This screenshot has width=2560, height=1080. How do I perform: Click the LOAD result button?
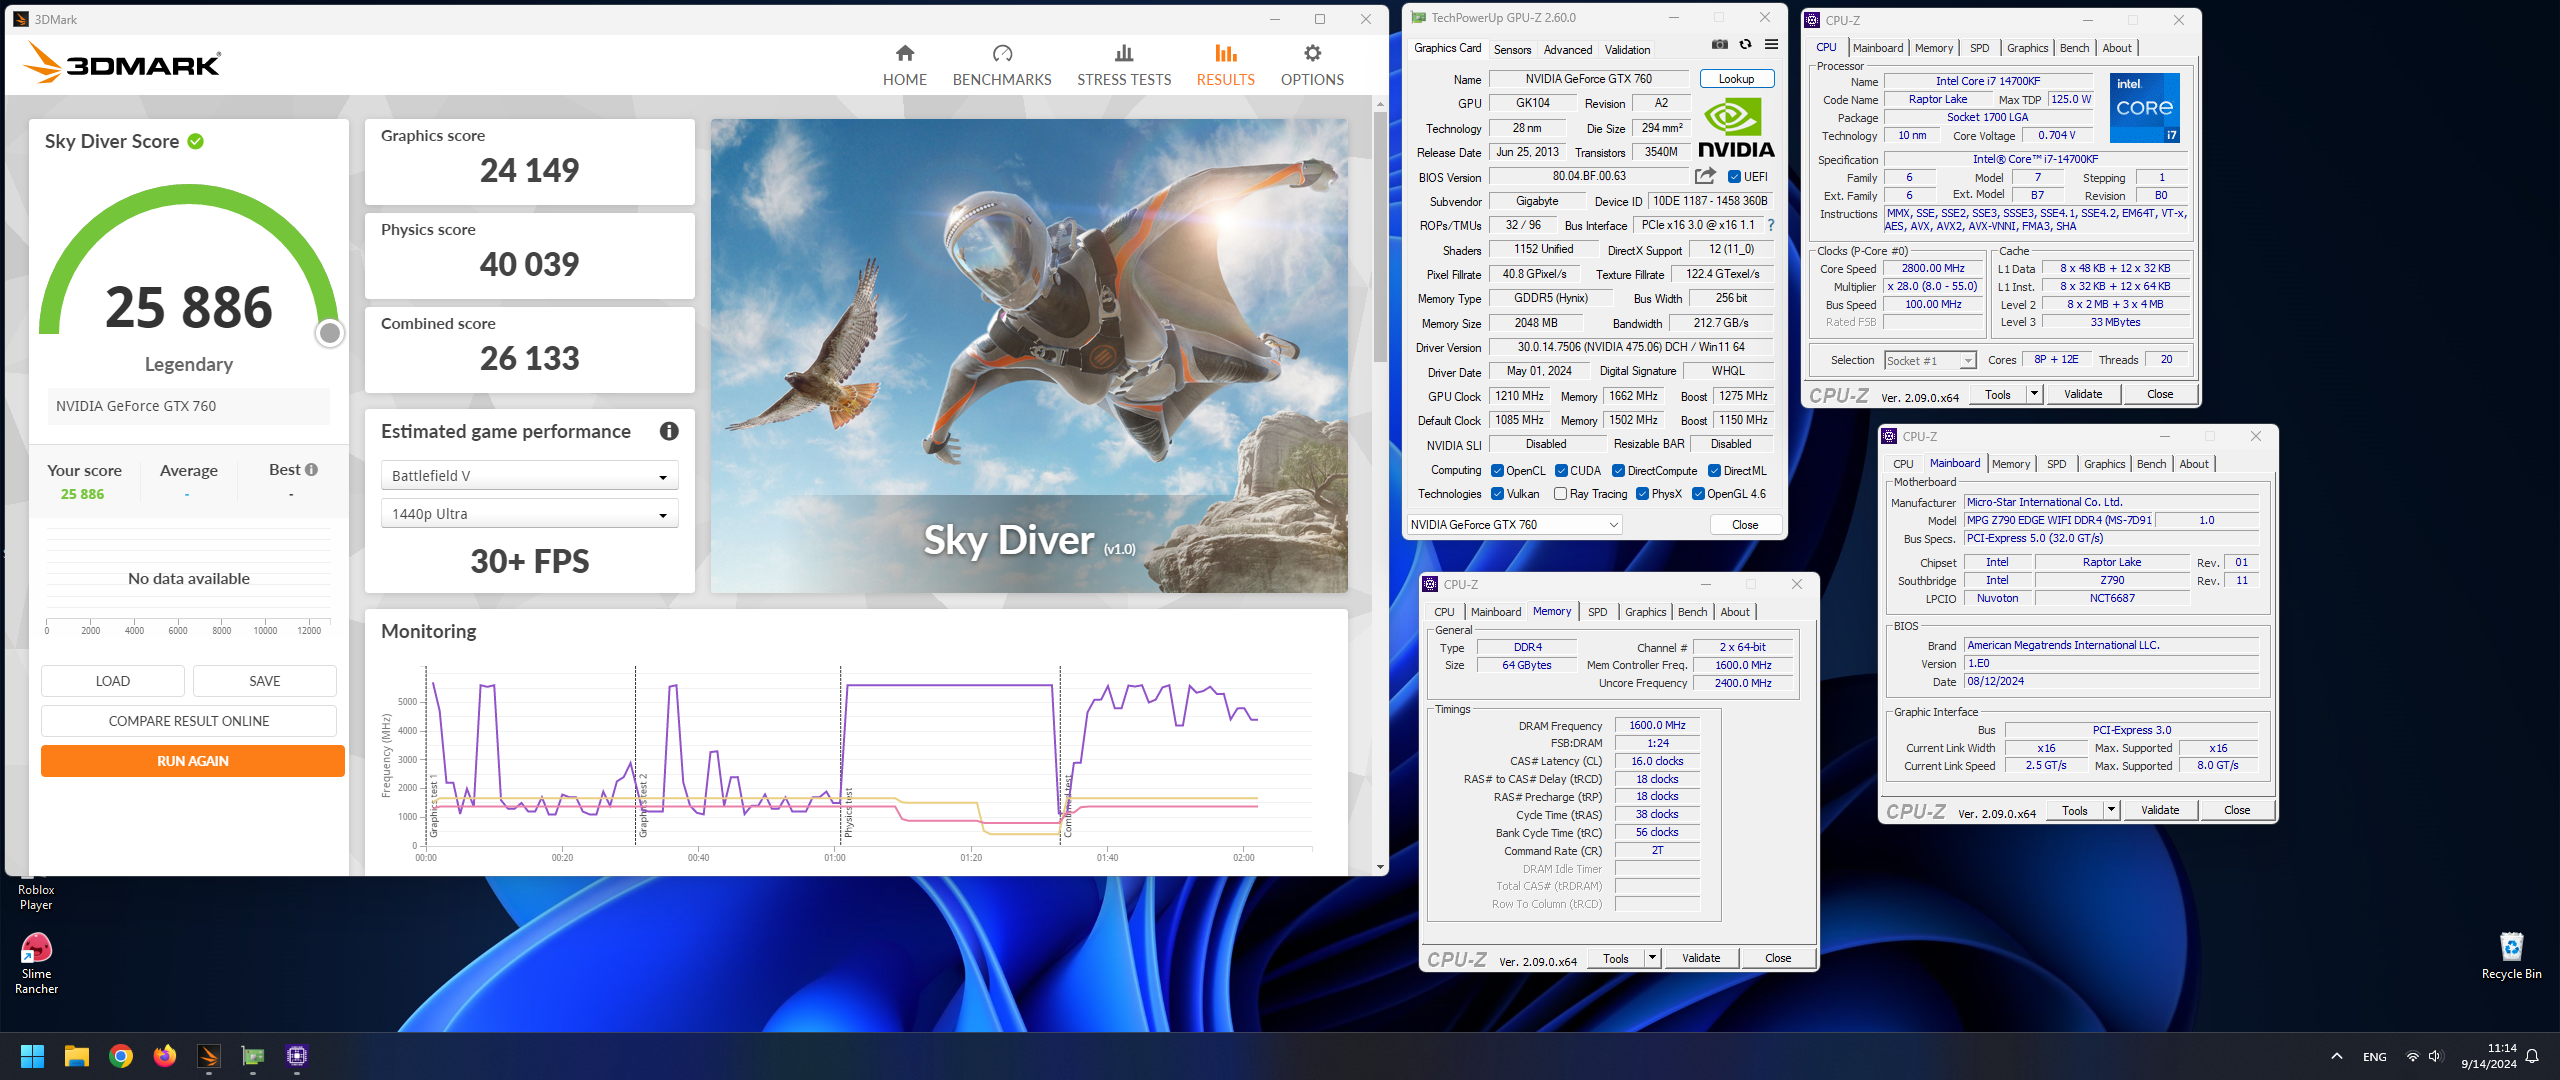pyautogui.click(x=112, y=681)
